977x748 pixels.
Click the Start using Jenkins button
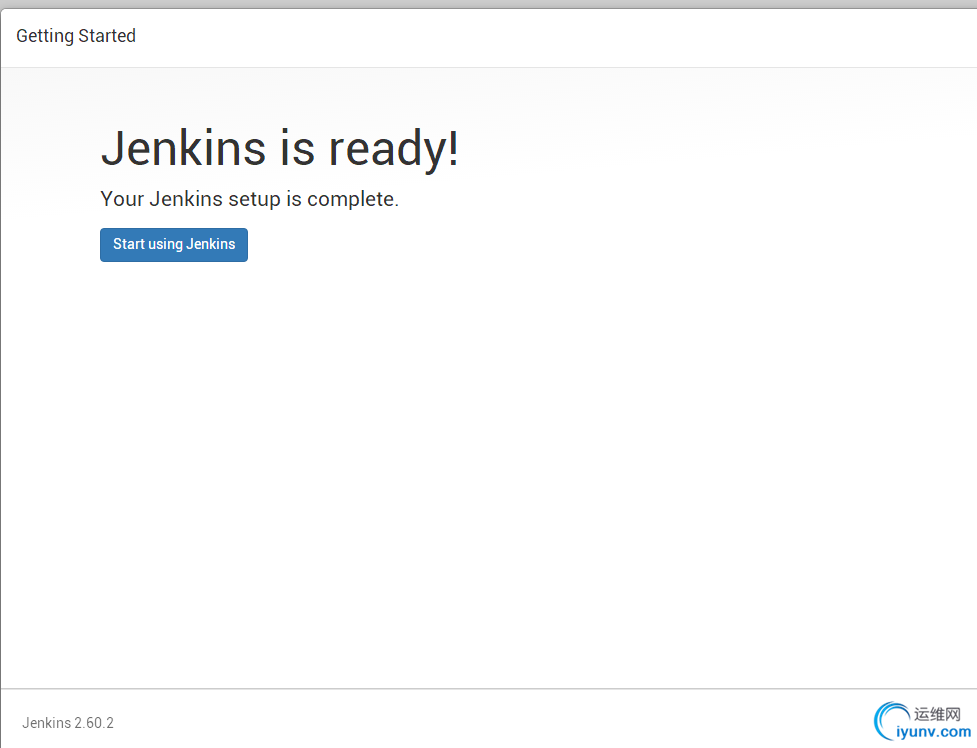pyautogui.click(x=174, y=245)
